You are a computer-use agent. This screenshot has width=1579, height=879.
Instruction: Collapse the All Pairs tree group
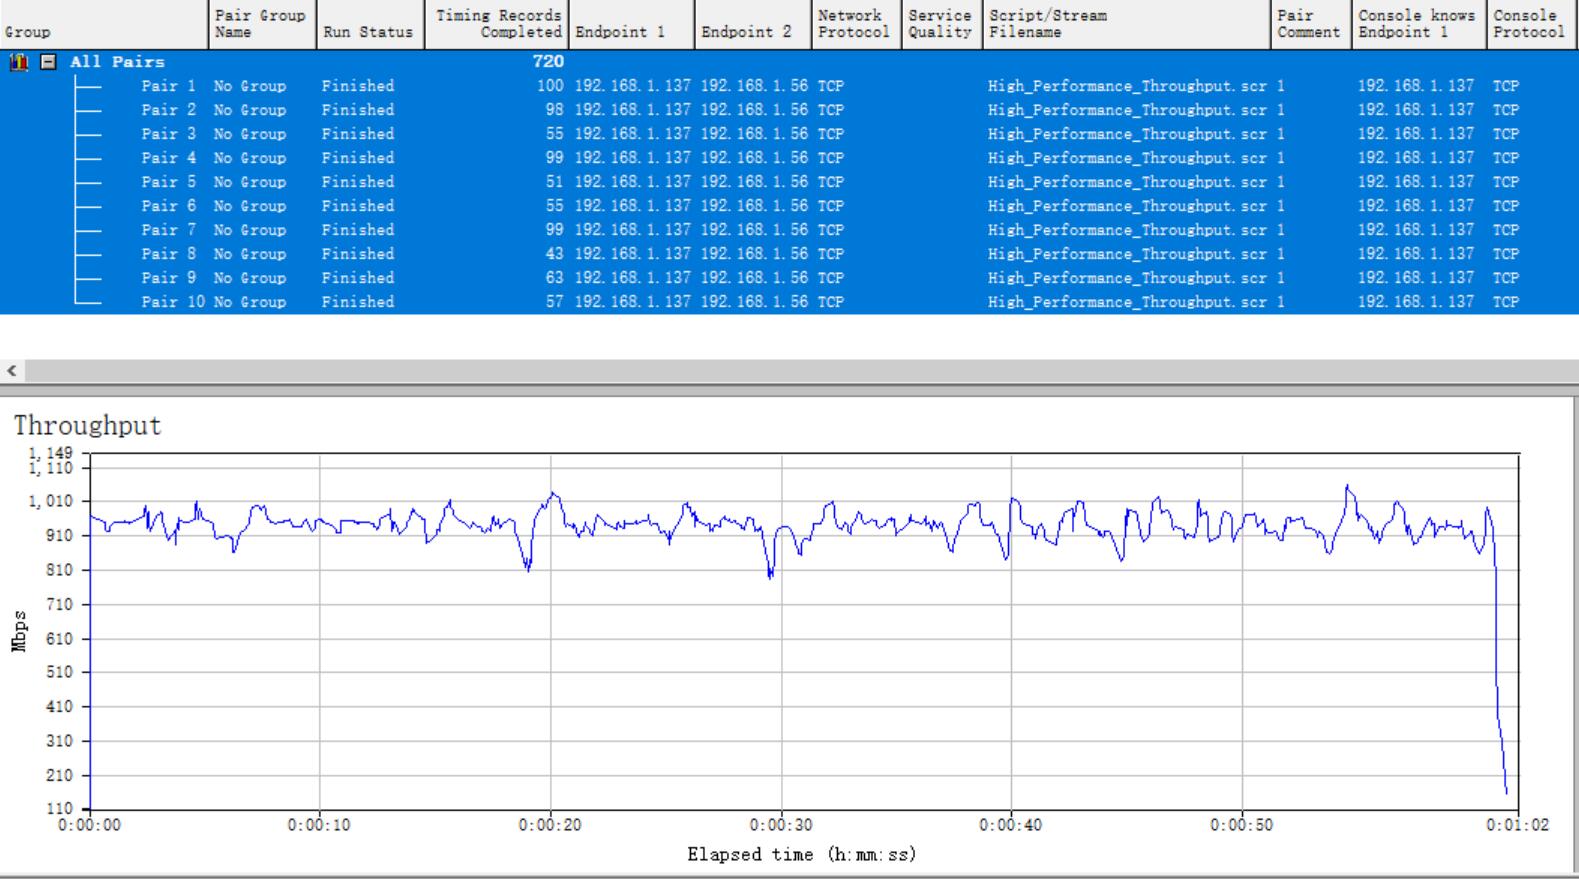[x=47, y=62]
